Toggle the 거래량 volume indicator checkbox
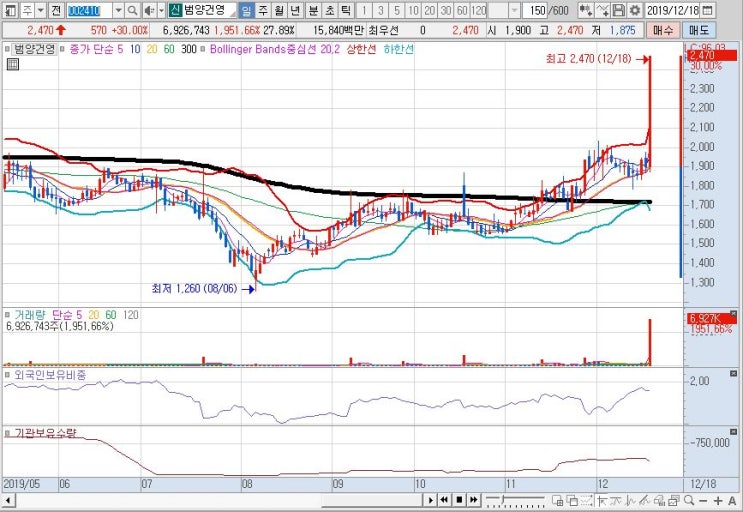This screenshot has height=512, width=743. tap(7, 315)
